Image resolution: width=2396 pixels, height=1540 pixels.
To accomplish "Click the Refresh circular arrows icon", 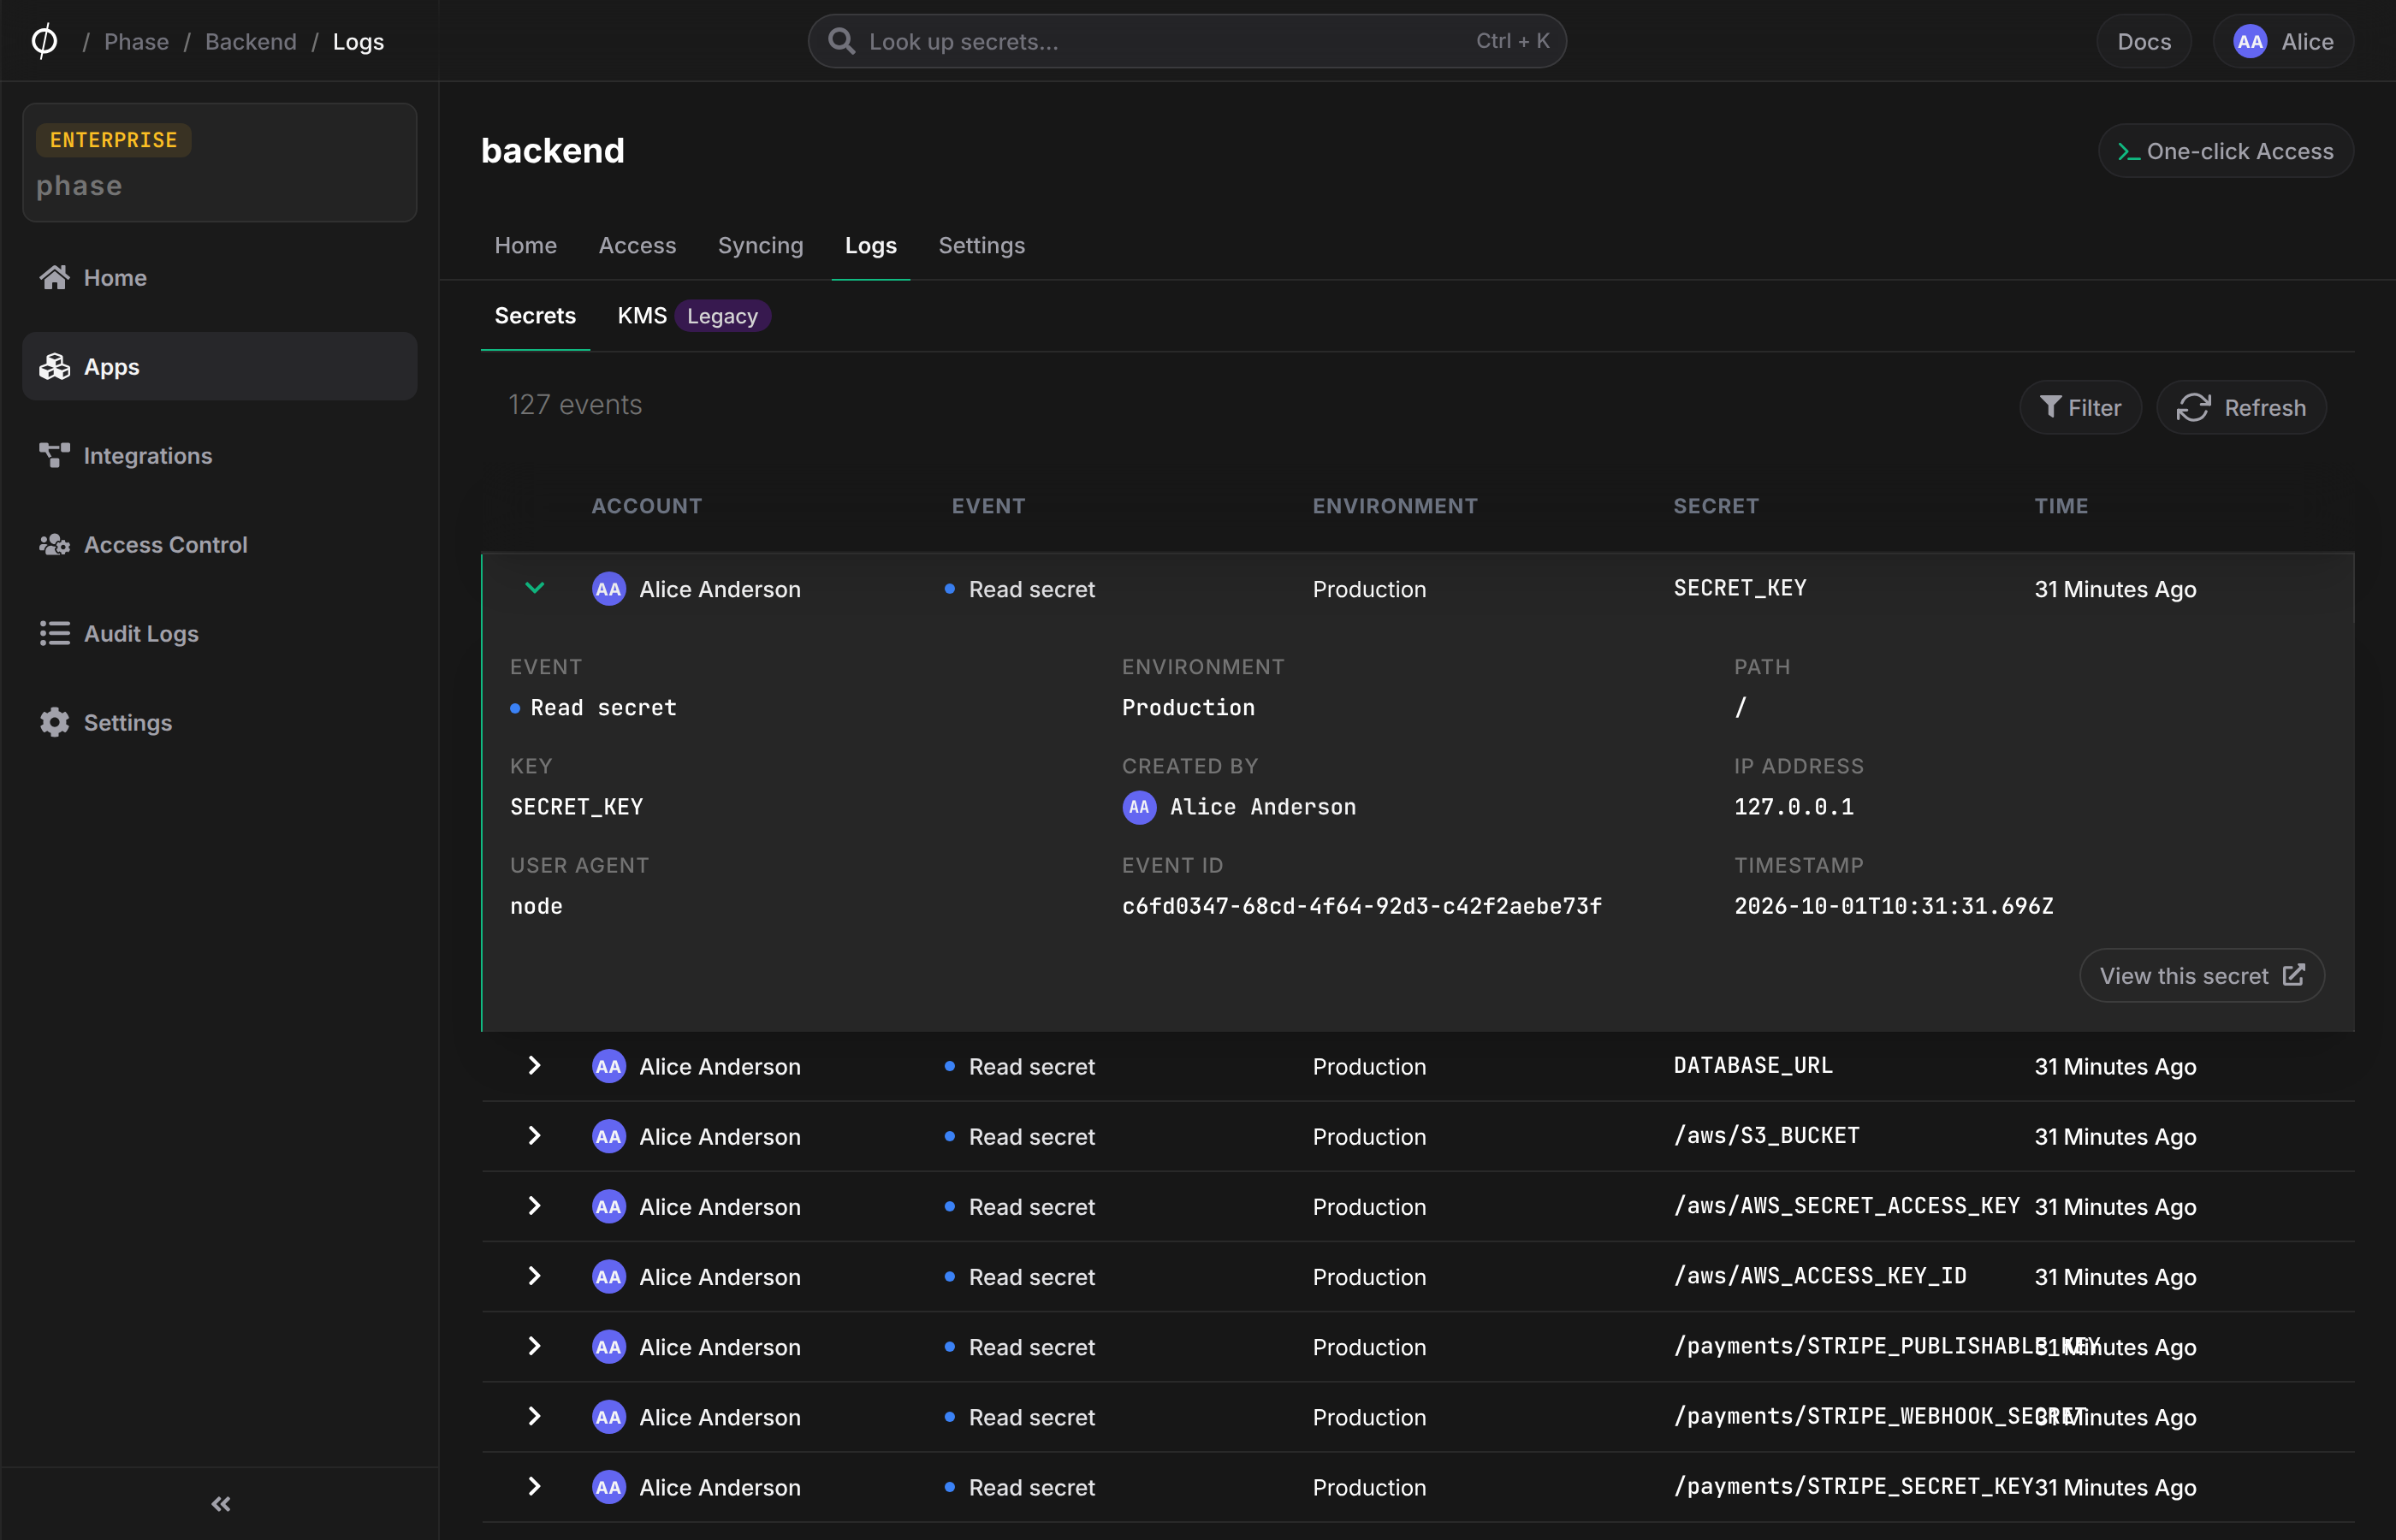I will pos(2193,407).
